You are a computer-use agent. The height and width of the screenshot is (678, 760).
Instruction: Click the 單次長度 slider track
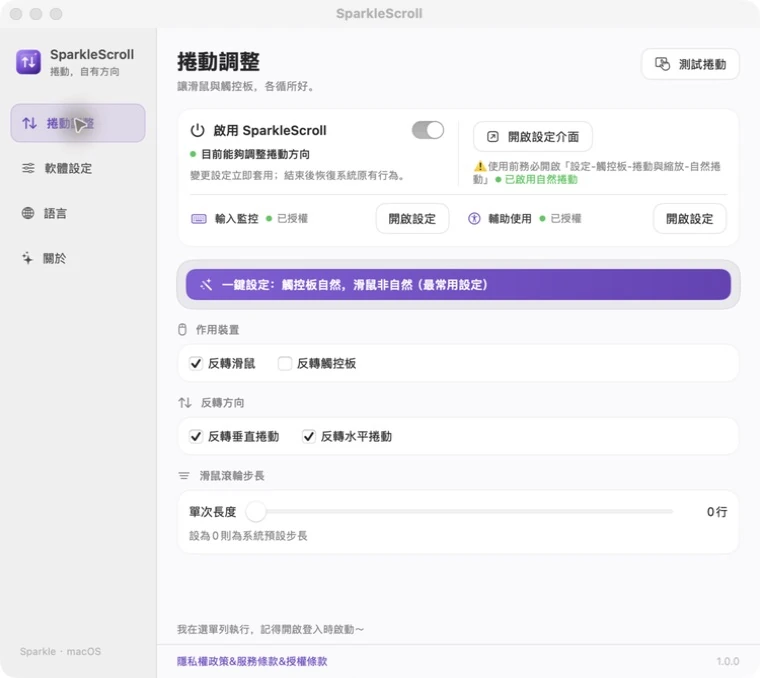click(459, 511)
